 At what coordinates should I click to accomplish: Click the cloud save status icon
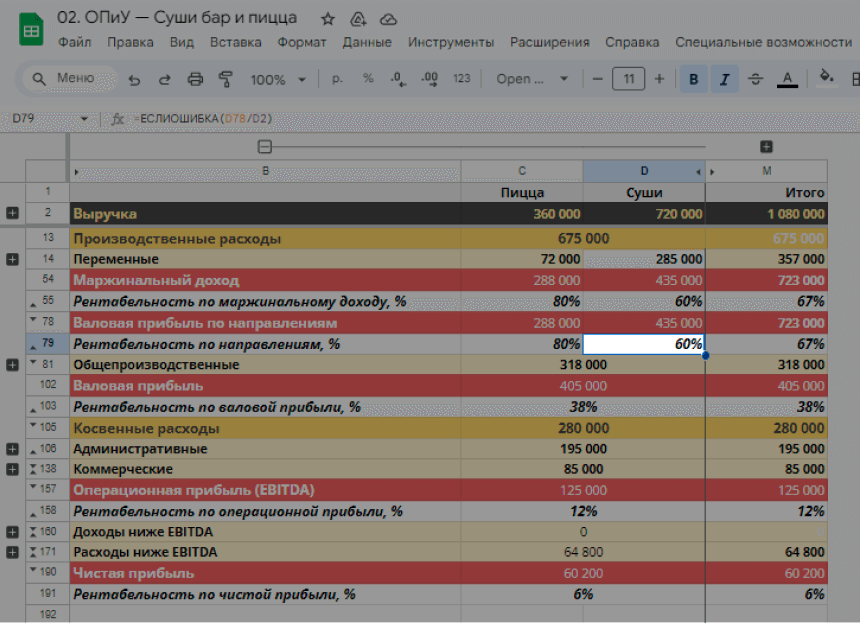(389, 19)
